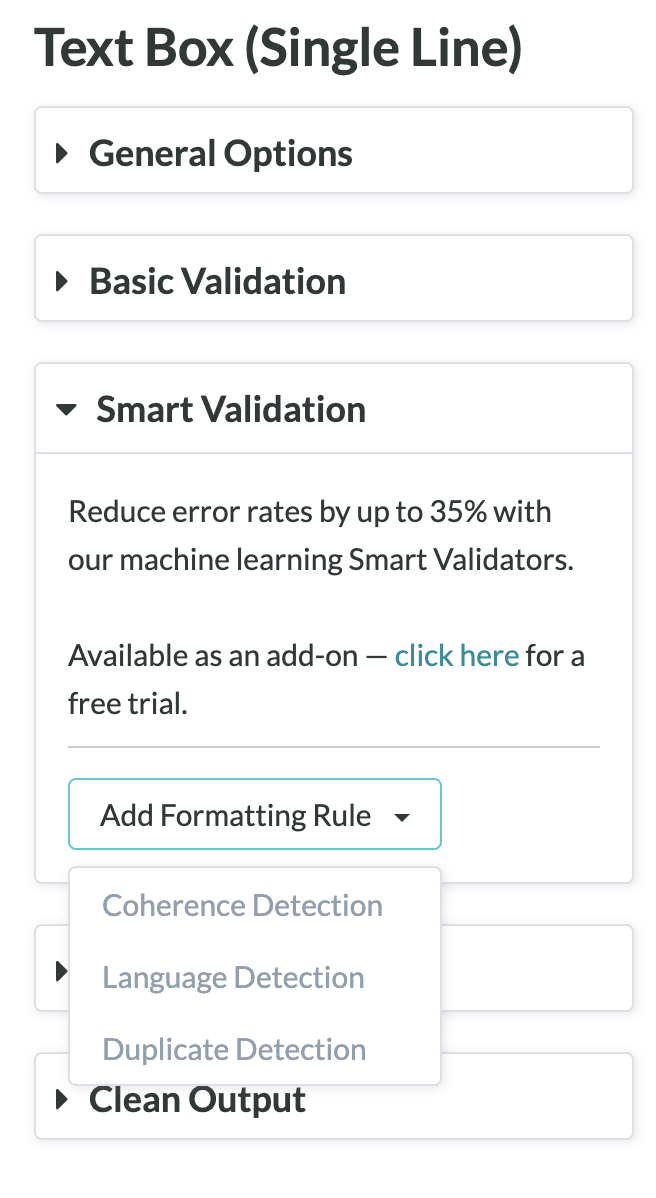Click the Basic Validation header label
The width and height of the screenshot is (656, 1198).
point(217,280)
